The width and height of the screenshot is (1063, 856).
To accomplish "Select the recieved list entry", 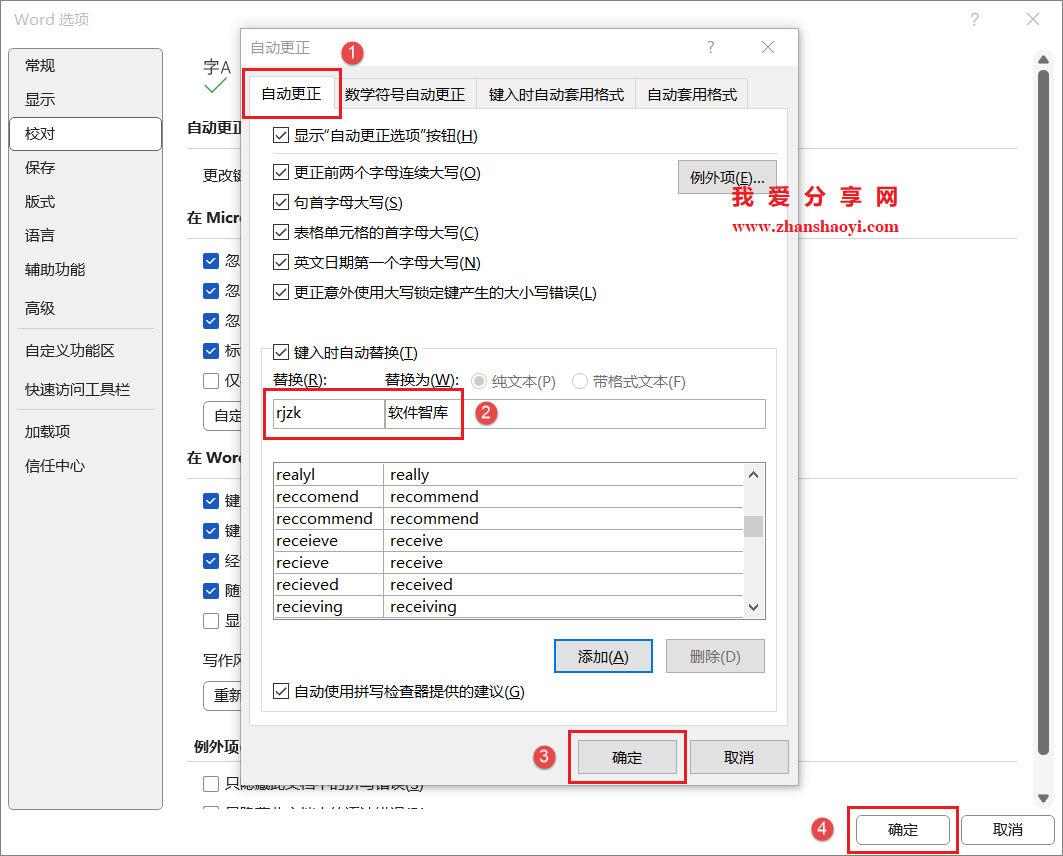I will (508, 584).
